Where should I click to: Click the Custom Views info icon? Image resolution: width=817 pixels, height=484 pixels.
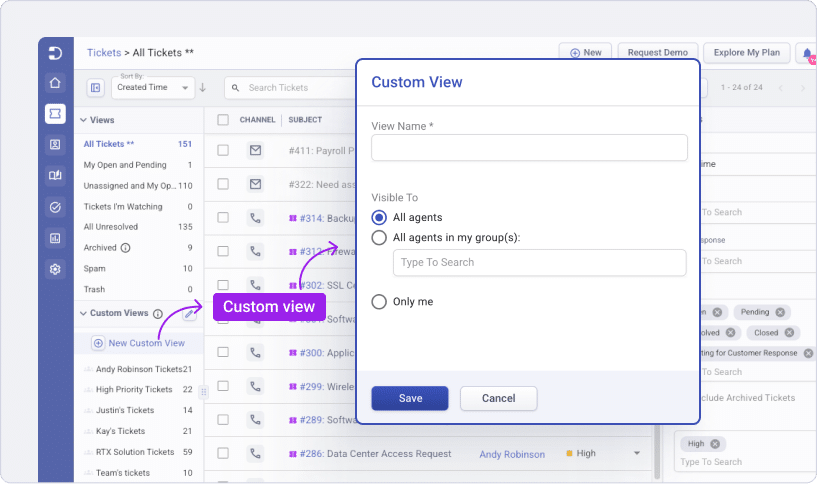coord(158,314)
